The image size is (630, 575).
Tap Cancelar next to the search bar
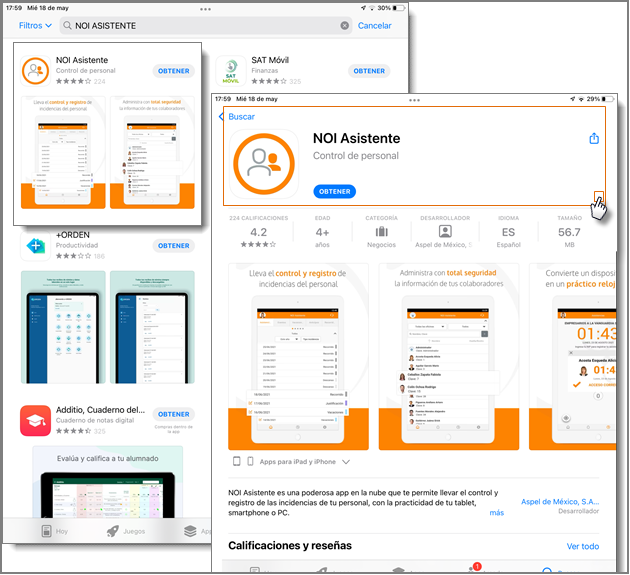point(375,25)
